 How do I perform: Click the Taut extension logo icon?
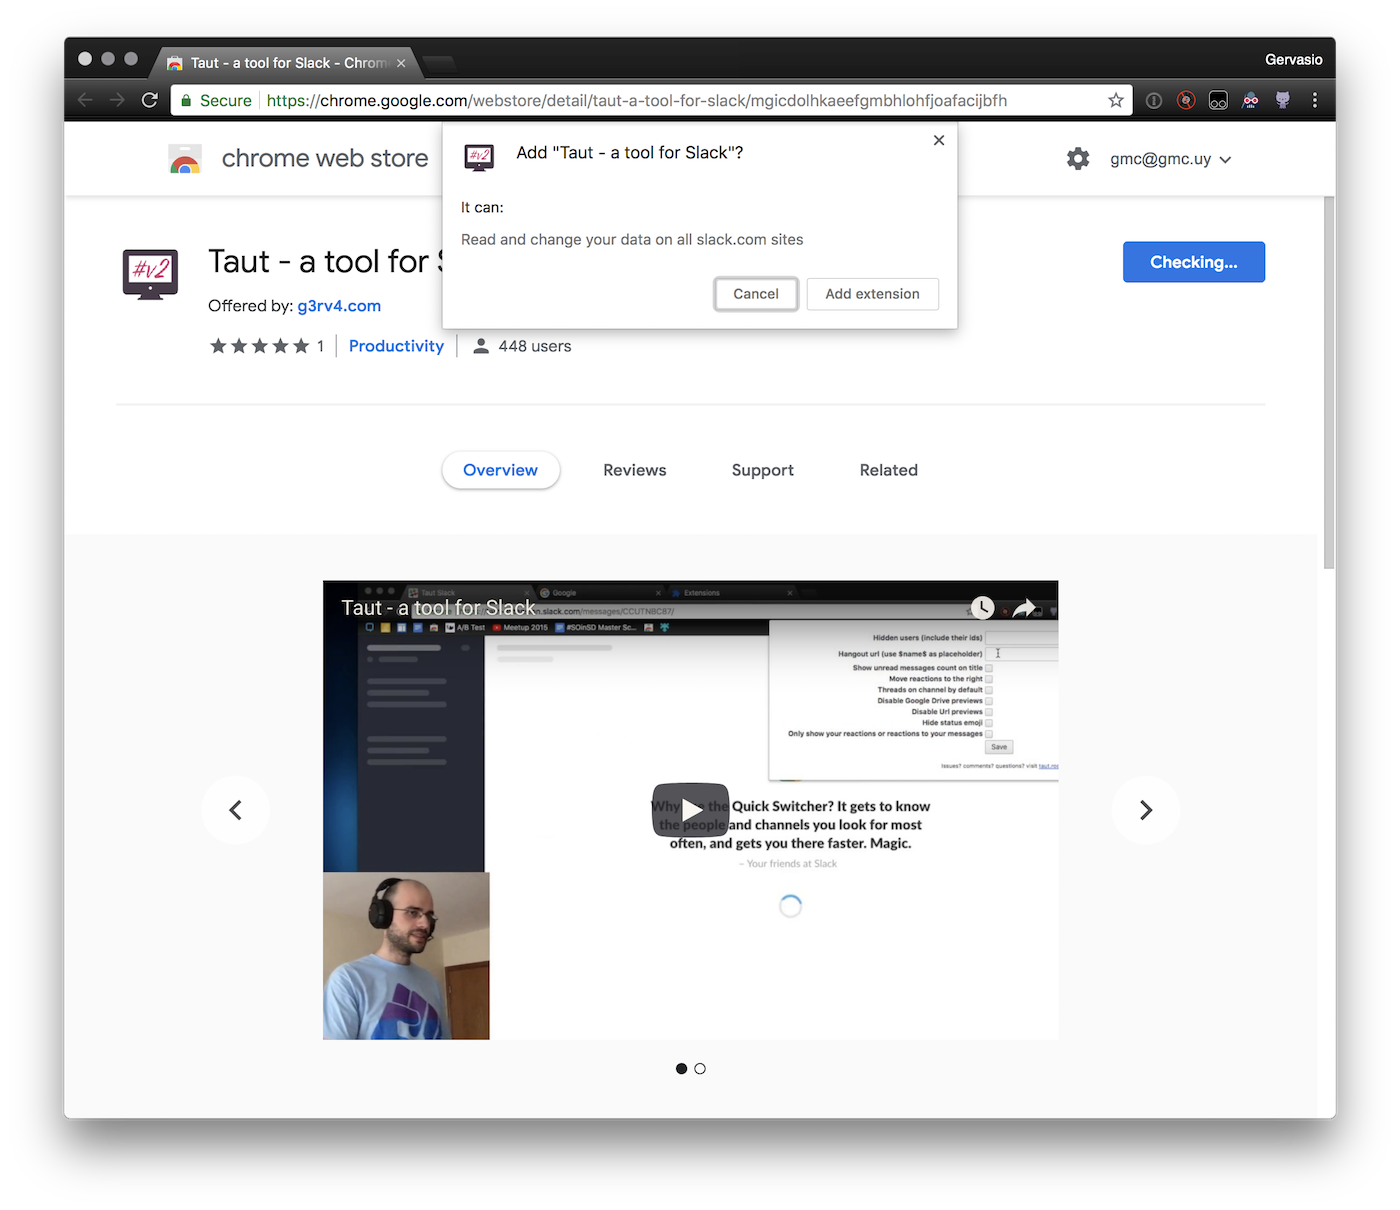point(150,274)
